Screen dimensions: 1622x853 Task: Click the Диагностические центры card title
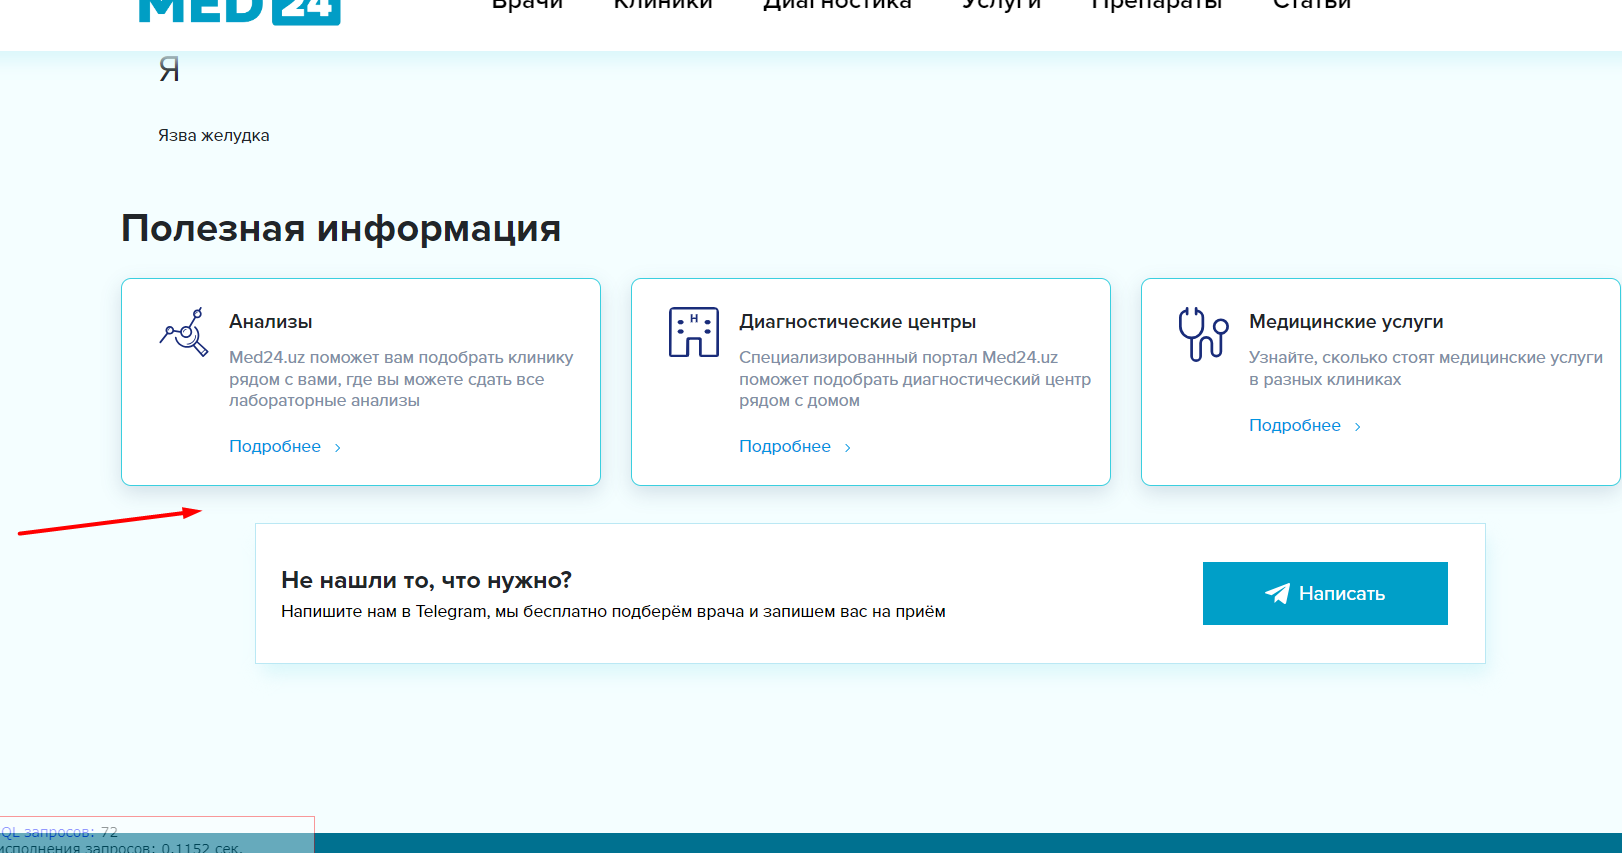[x=857, y=321]
